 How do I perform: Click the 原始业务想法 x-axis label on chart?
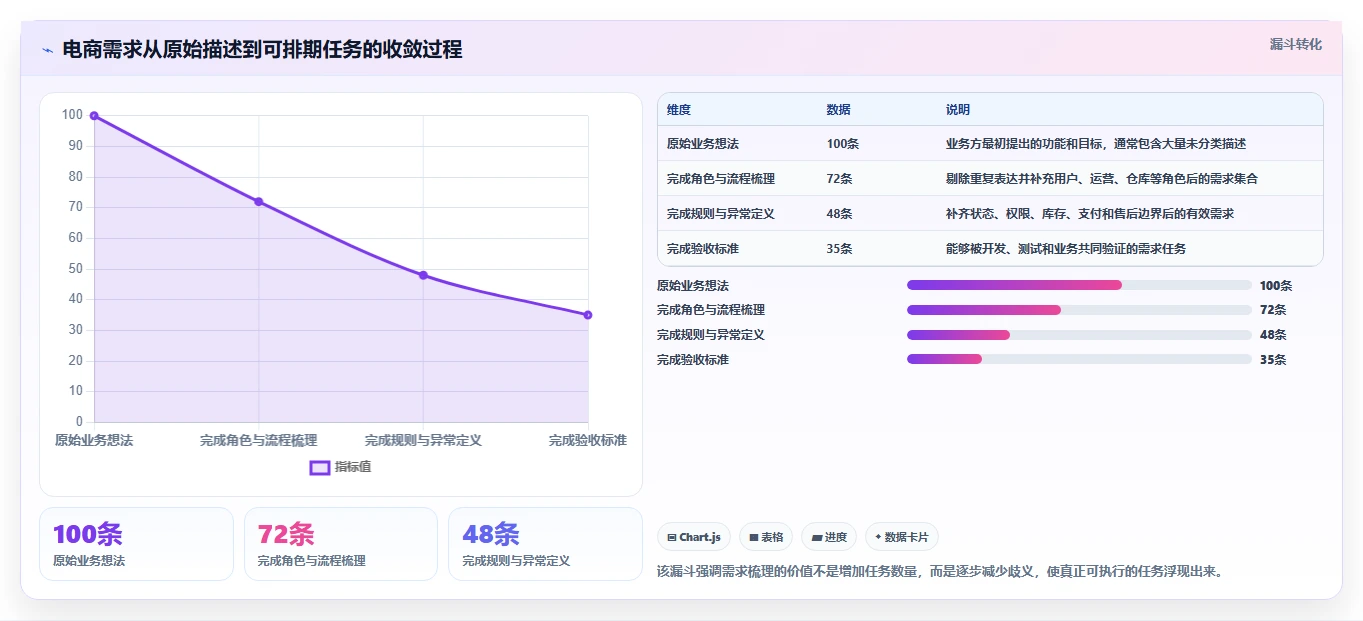click(94, 440)
